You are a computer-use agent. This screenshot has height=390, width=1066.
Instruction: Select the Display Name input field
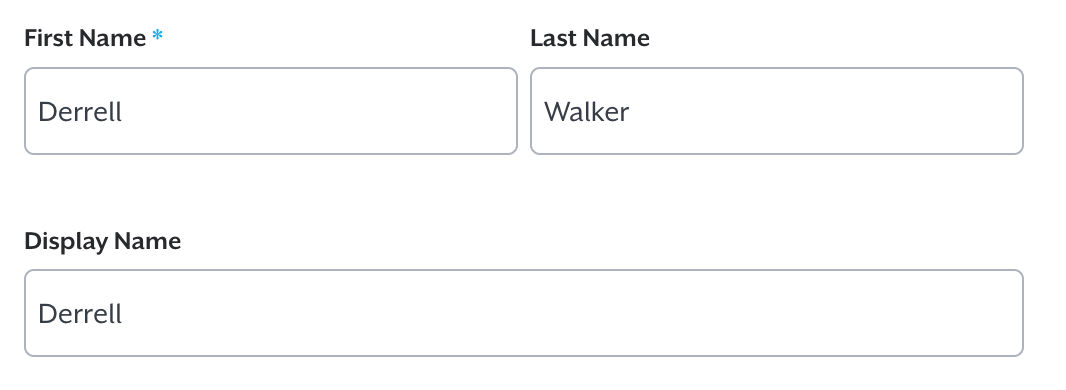(523, 313)
